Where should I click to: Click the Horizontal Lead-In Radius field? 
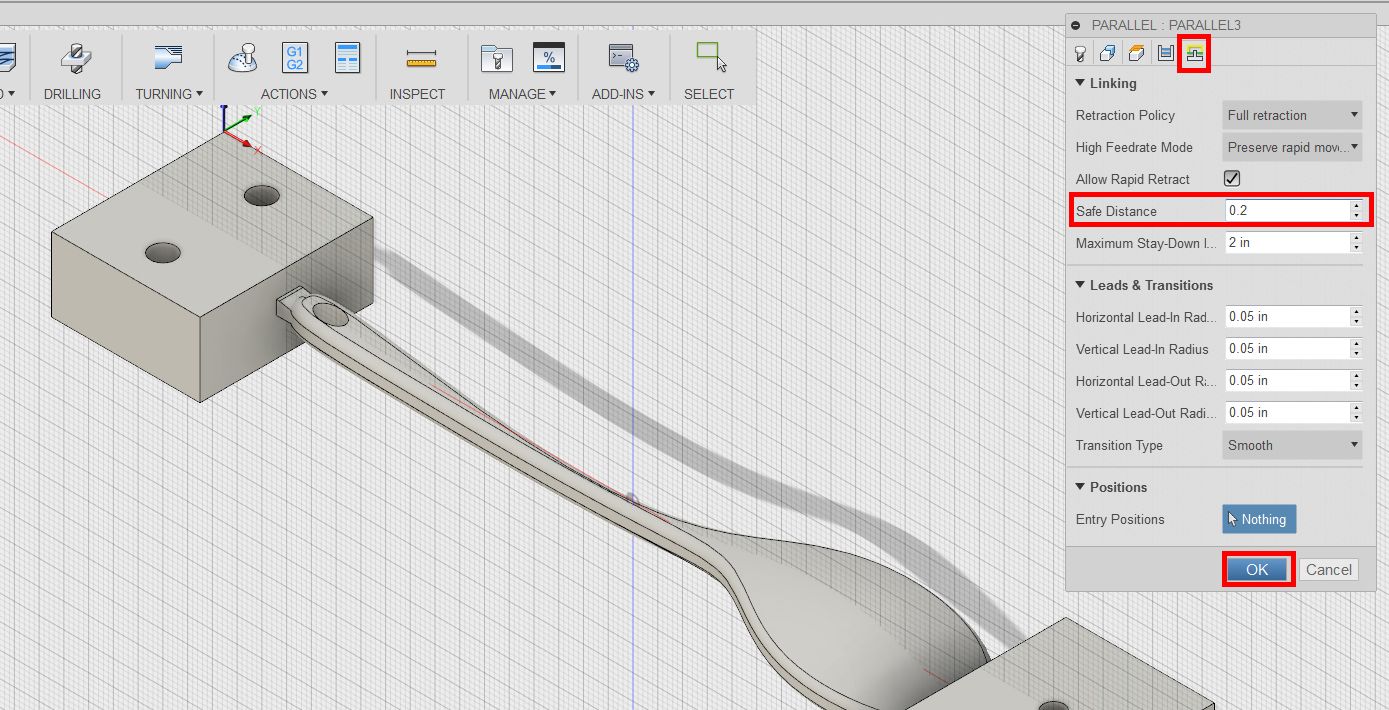[1286, 317]
